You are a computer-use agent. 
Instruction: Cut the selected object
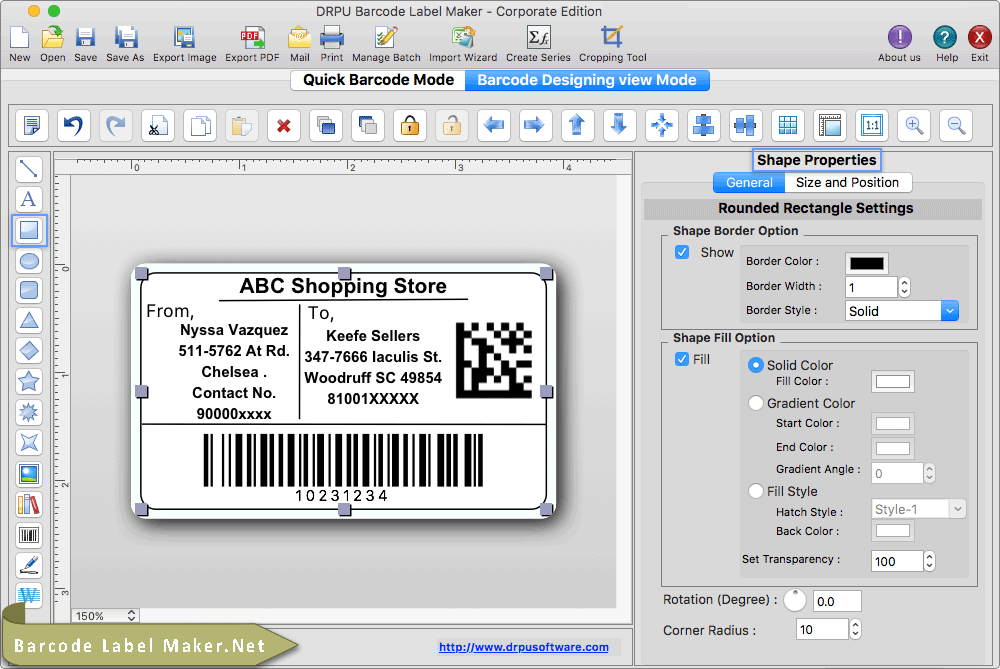[x=158, y=125]
